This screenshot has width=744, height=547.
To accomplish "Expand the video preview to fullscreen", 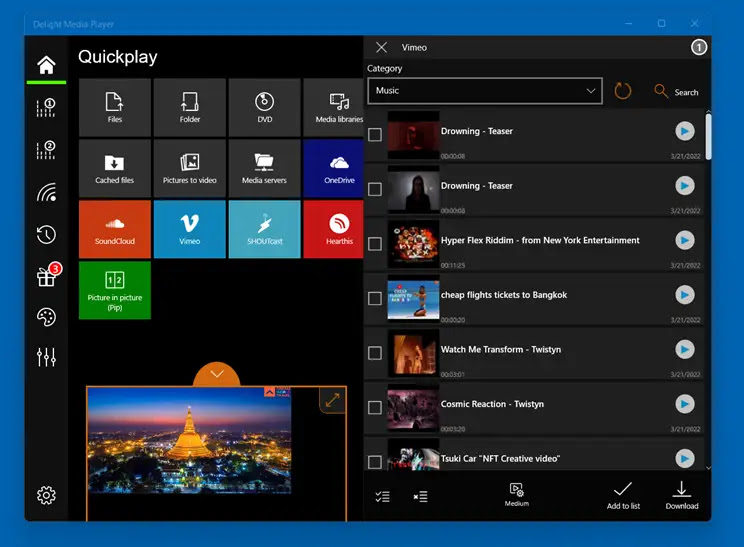I will [332, 400].
